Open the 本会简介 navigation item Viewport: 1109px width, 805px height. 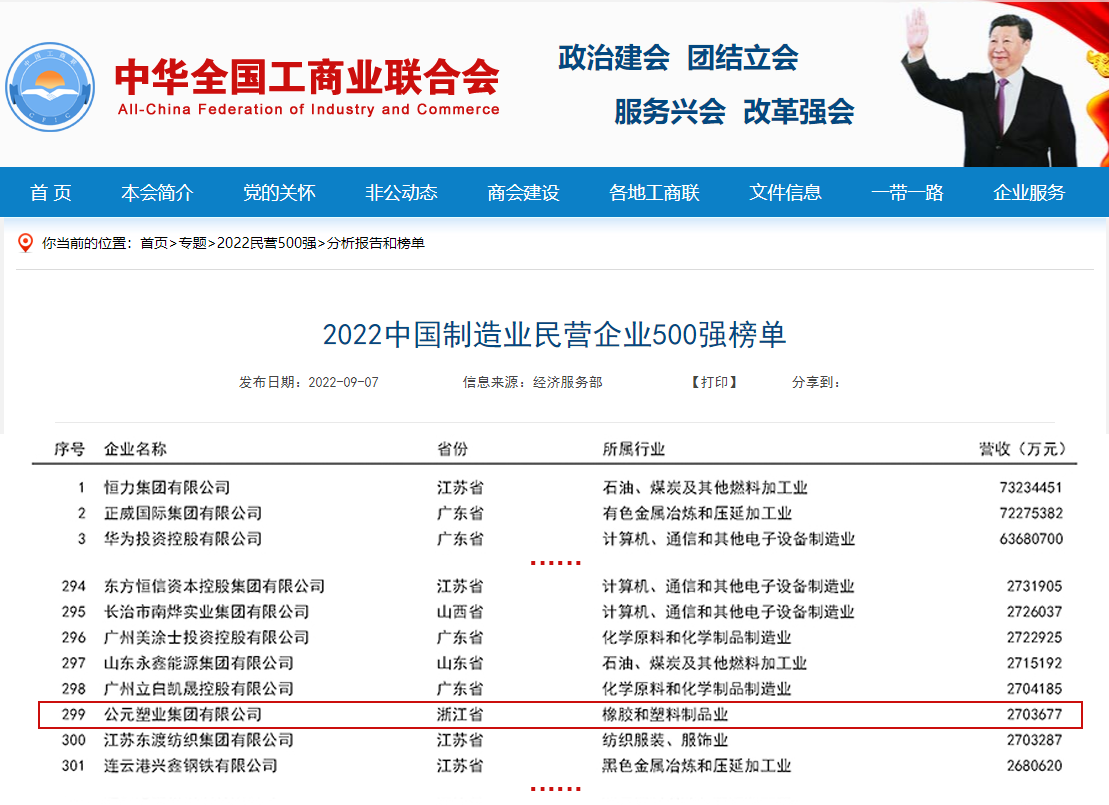click(157, 192)
